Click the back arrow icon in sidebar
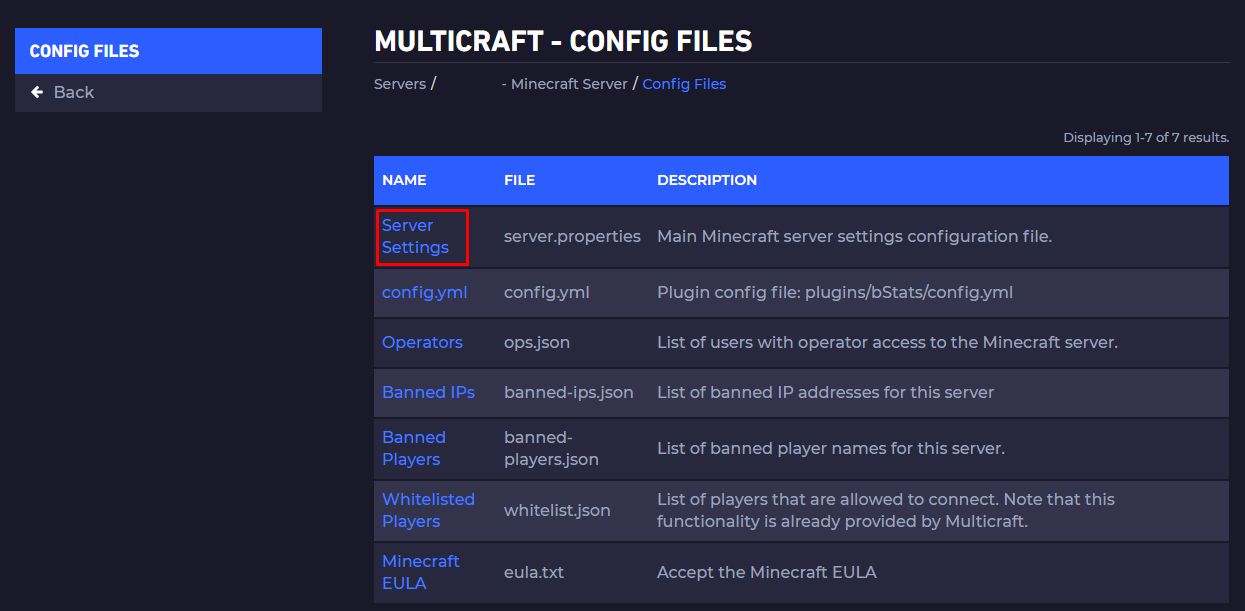This screenshot has width=1245, height=611. click(37, 91)
